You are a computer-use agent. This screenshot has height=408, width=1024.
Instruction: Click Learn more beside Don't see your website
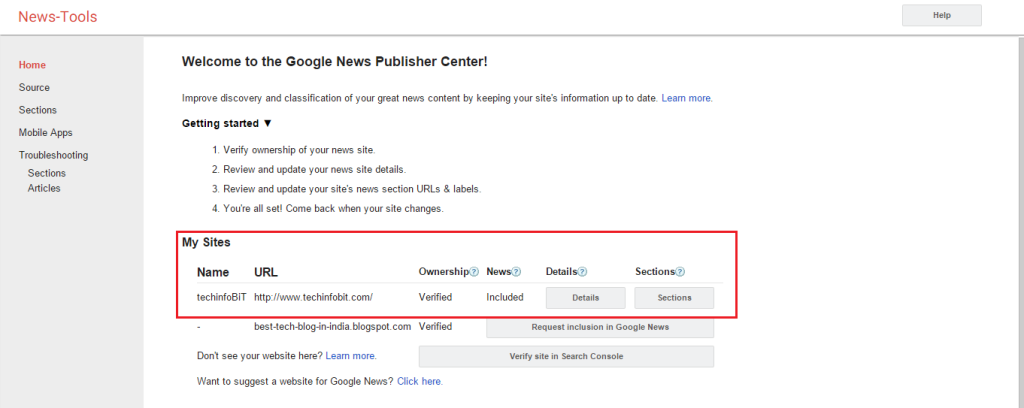point(350,356)
